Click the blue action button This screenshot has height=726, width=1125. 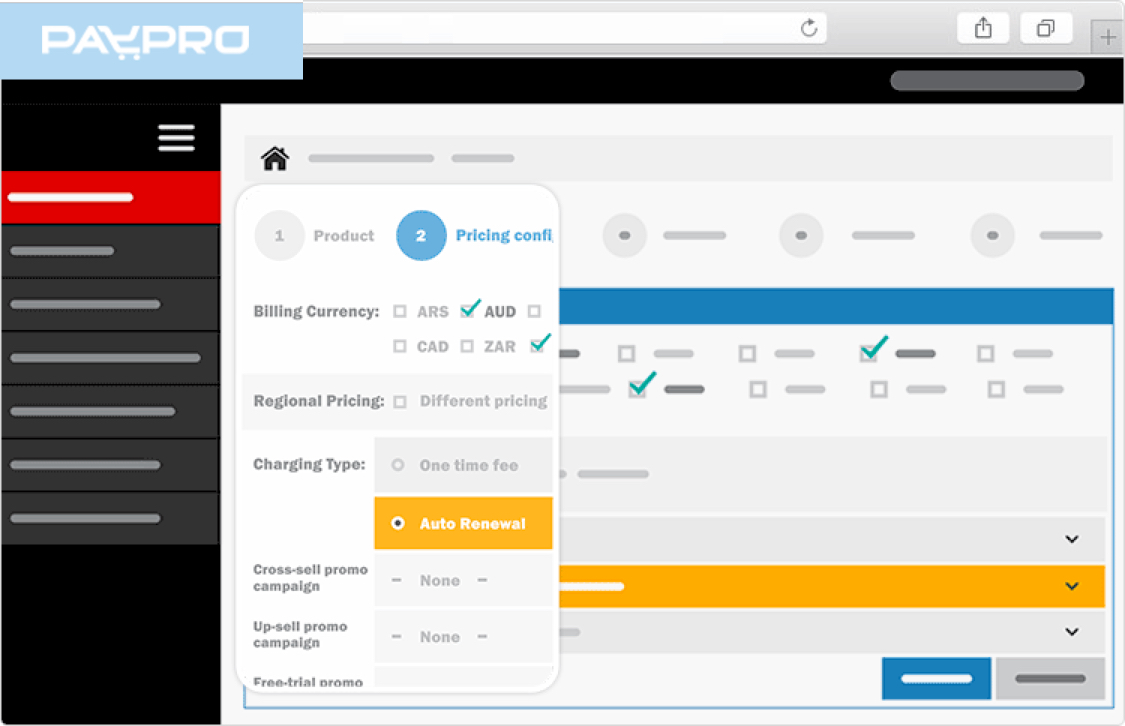point(936,678)
